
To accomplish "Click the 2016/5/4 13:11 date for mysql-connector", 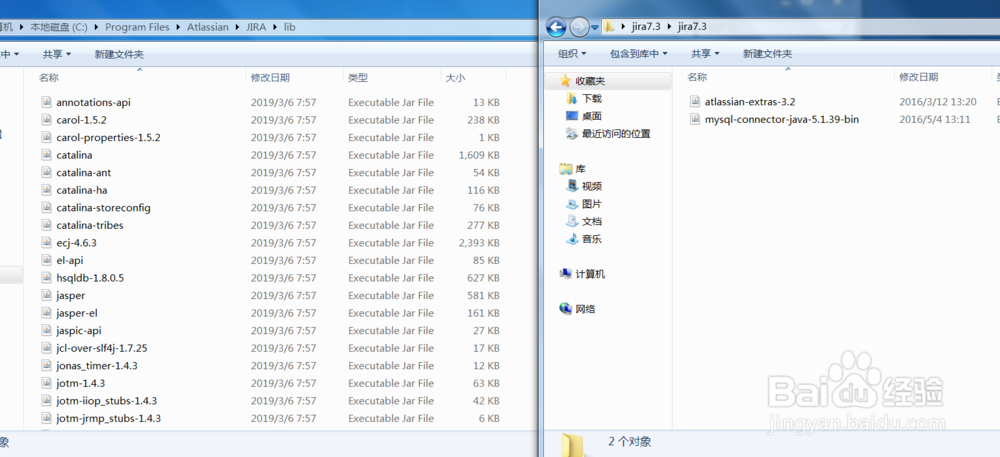I will click(x=935, y=119).
